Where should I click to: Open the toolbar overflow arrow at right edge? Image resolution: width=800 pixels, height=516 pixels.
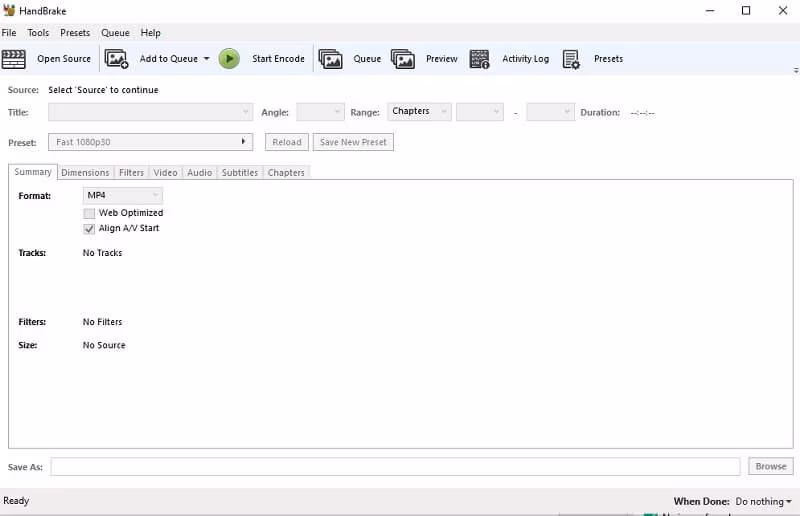(796, 70)
